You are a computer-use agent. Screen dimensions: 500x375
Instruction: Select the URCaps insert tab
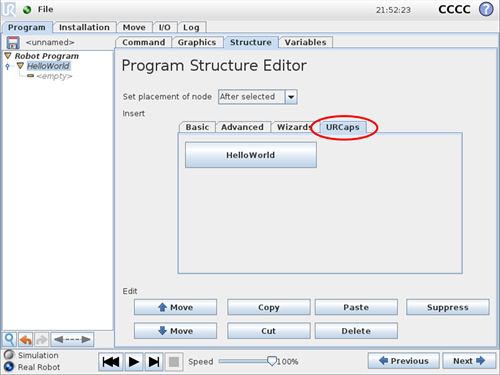[x=343, y=127]
